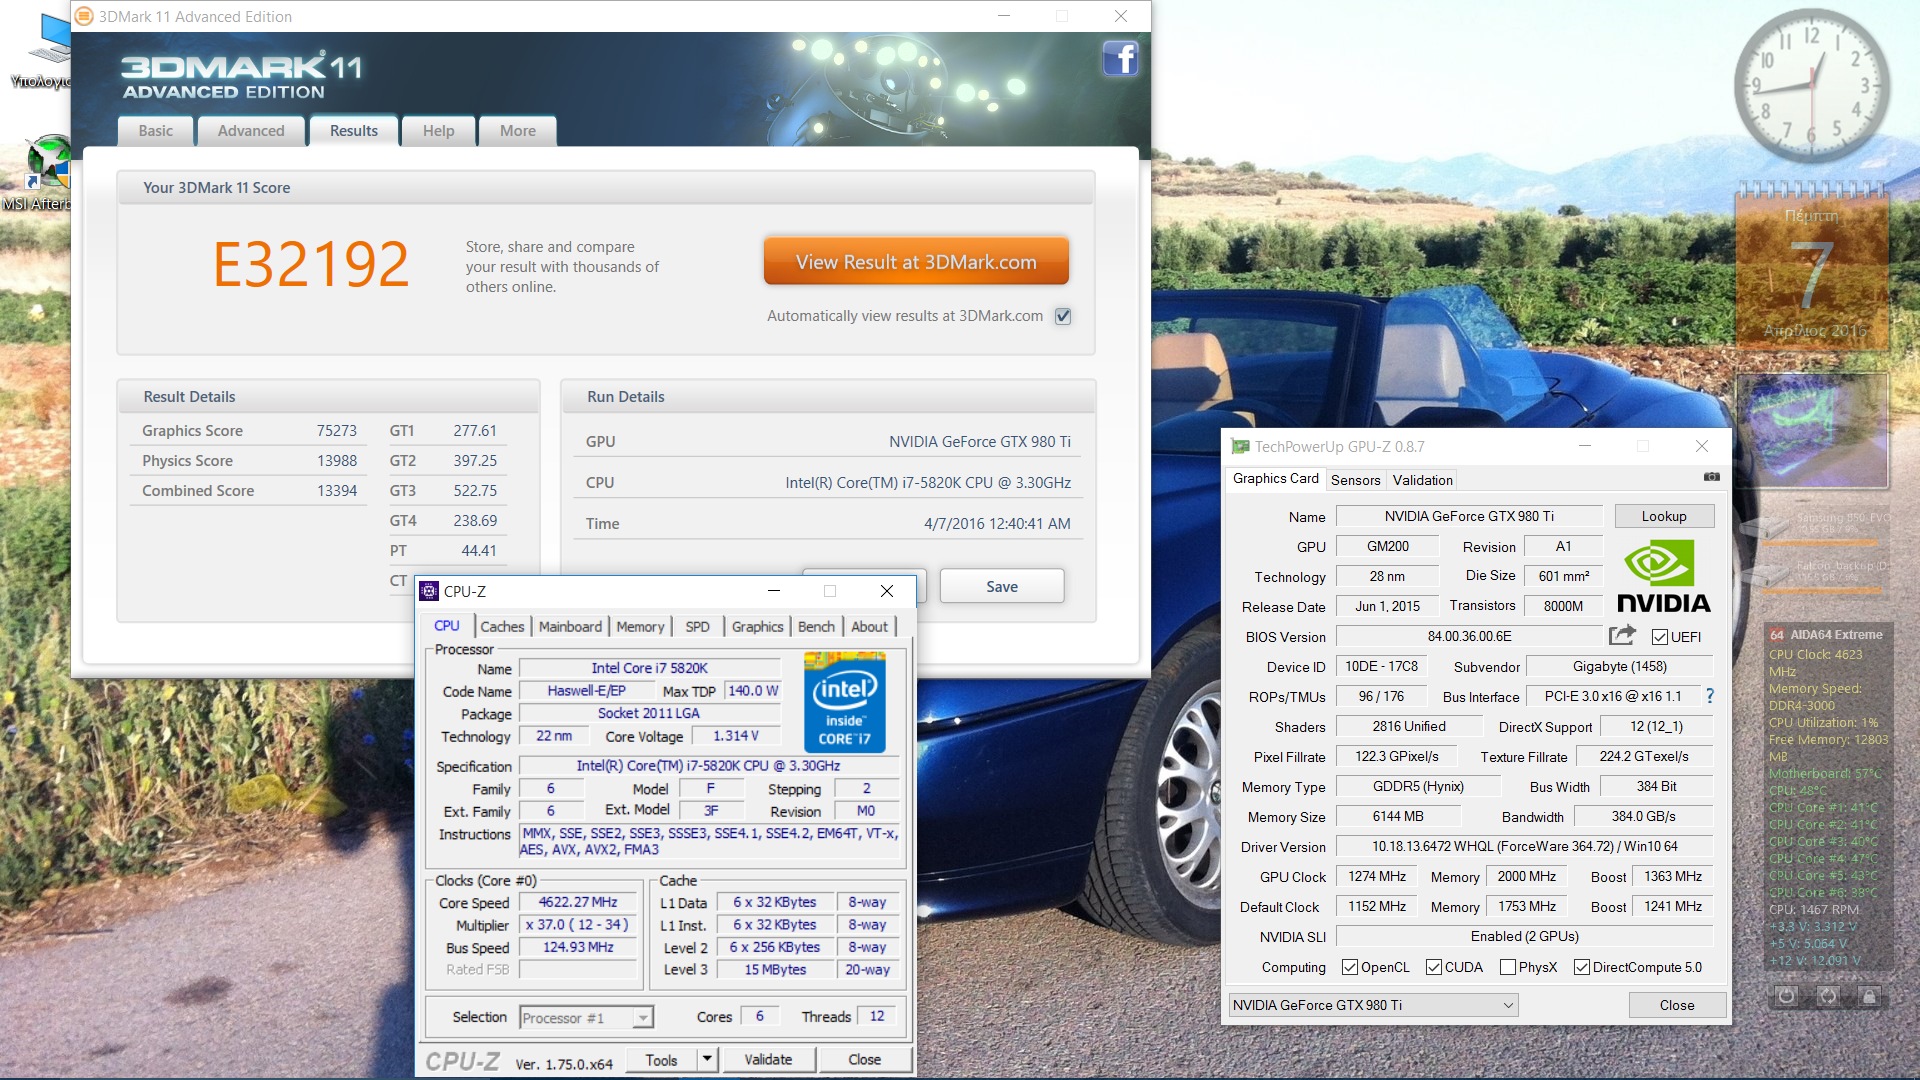
Task: Click Close button in GPU-Z
Action: [x=1677, y=1005]
